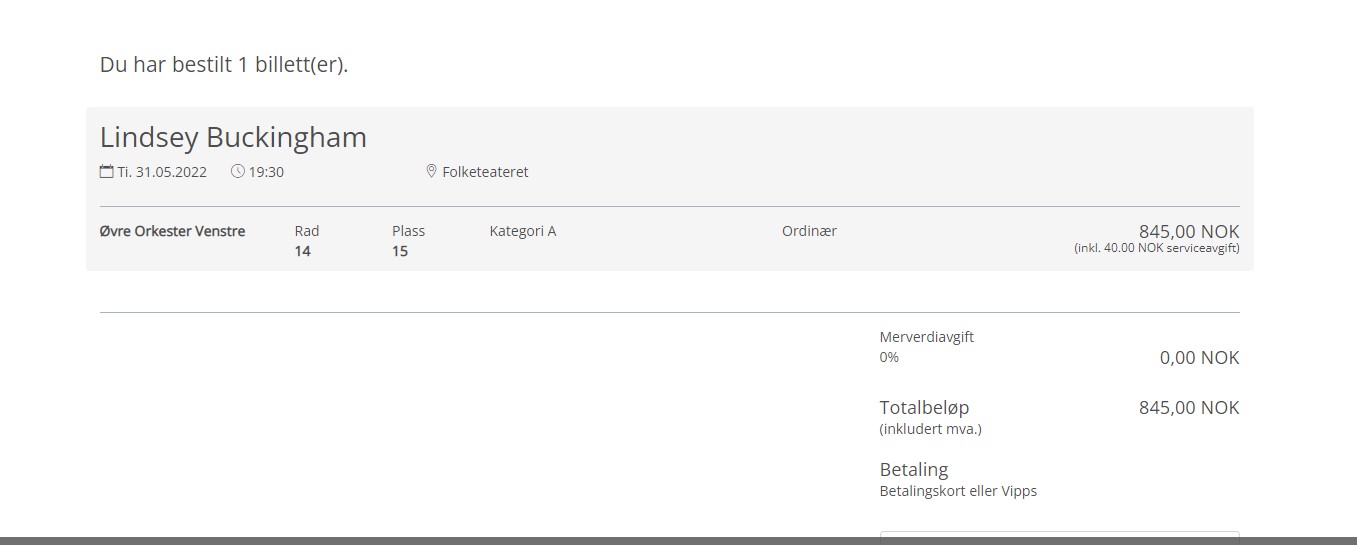Image resolution: width=1357 pixels, height=545 pixels.
Task: Click the row number 14
Action: (x=302, y=251)
